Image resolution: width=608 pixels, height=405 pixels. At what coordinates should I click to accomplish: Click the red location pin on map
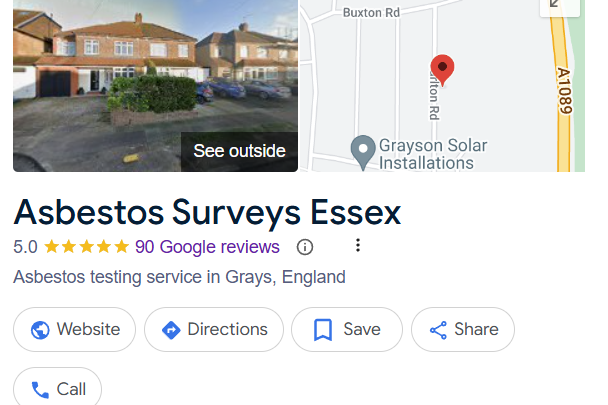(x=441, y=70)
